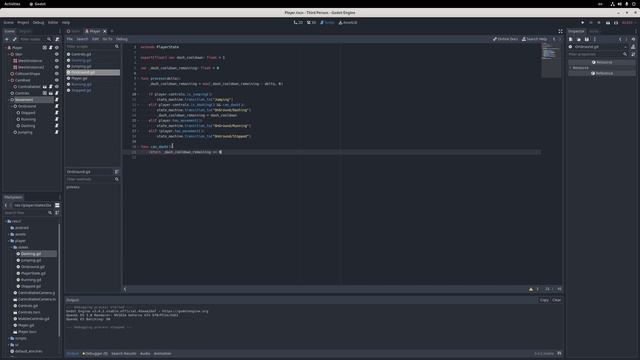Click the code minimap preview

(551, 60)
